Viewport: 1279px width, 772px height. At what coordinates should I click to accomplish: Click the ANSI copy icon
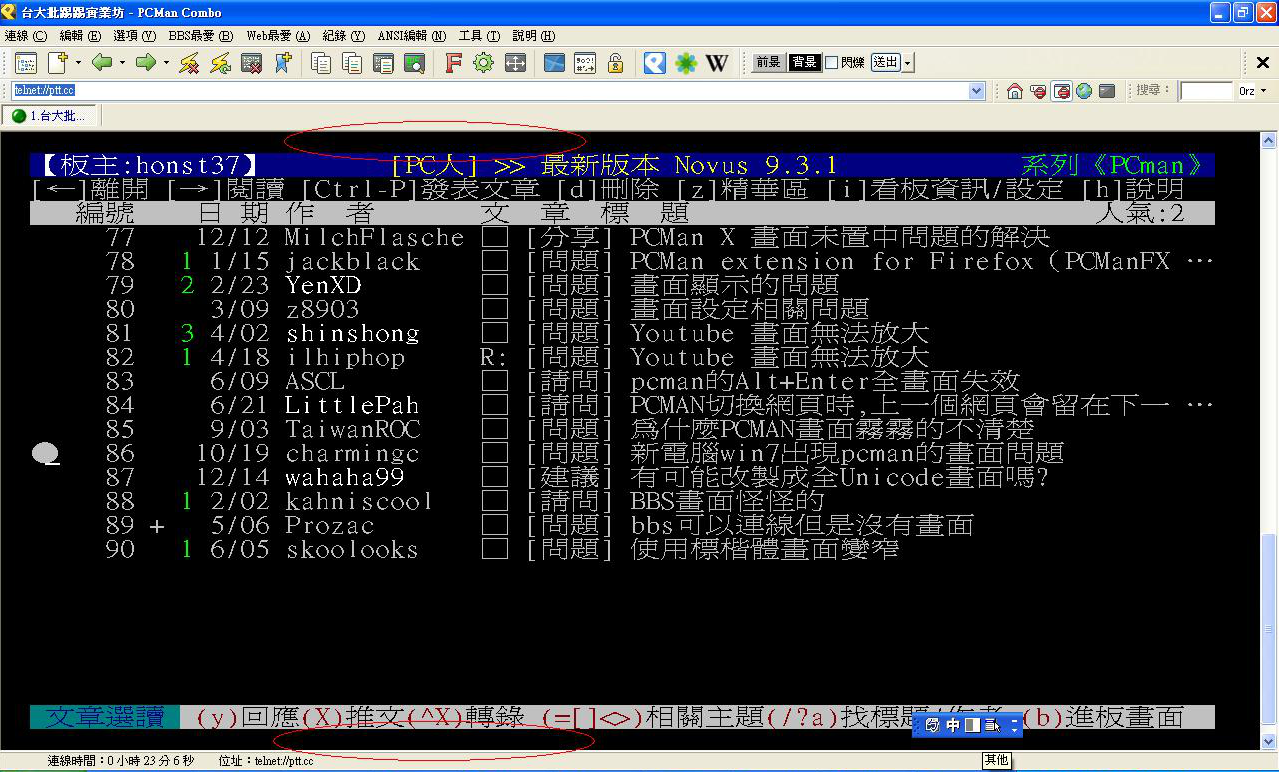352,63
